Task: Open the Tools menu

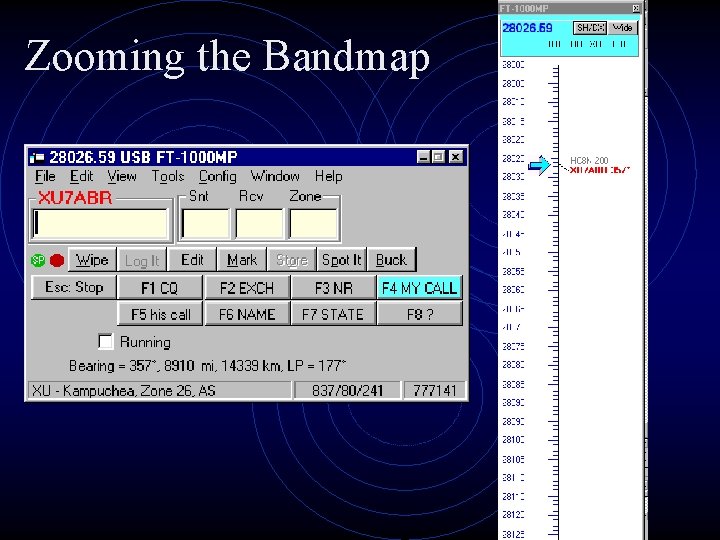Action: [168, 176]
